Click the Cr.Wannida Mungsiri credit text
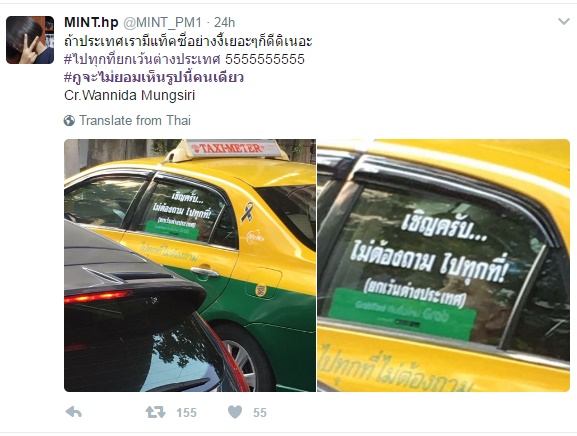This screenshot has height=436, width=577. point(129,95)
